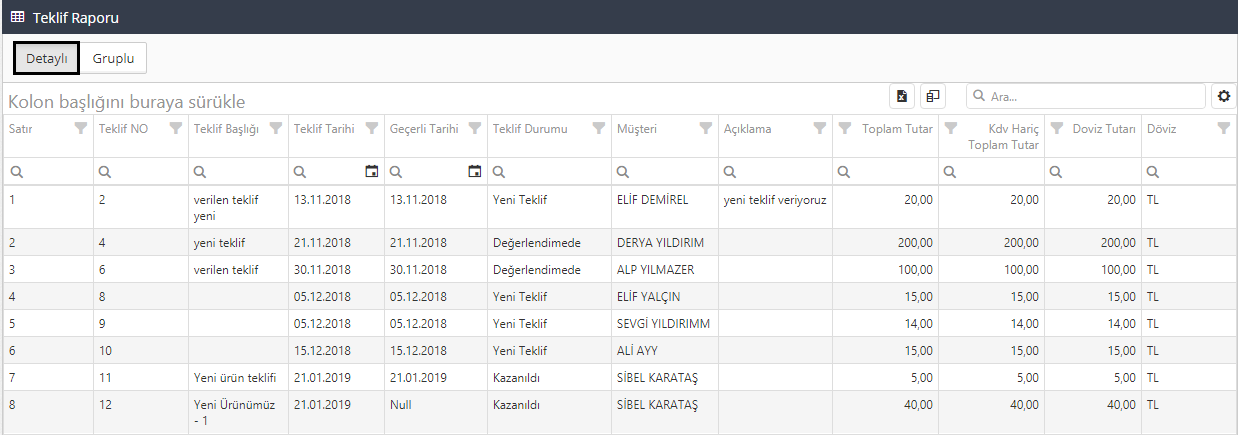
Task: Sort by the Açıklama column header
Action: pyautogui.click(x=748, y=129)
